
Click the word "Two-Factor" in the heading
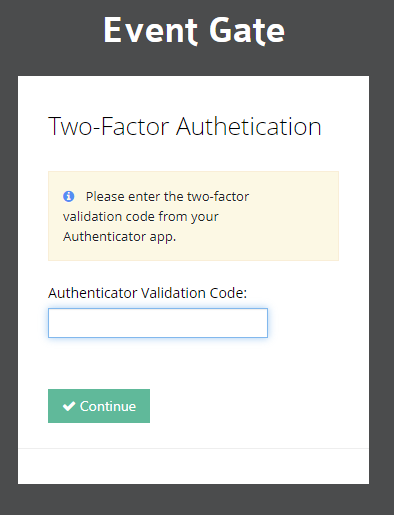[x=109, y=126]
